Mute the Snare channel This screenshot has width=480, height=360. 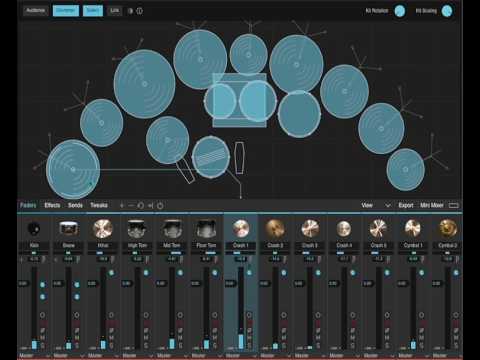tap(77, 338)
